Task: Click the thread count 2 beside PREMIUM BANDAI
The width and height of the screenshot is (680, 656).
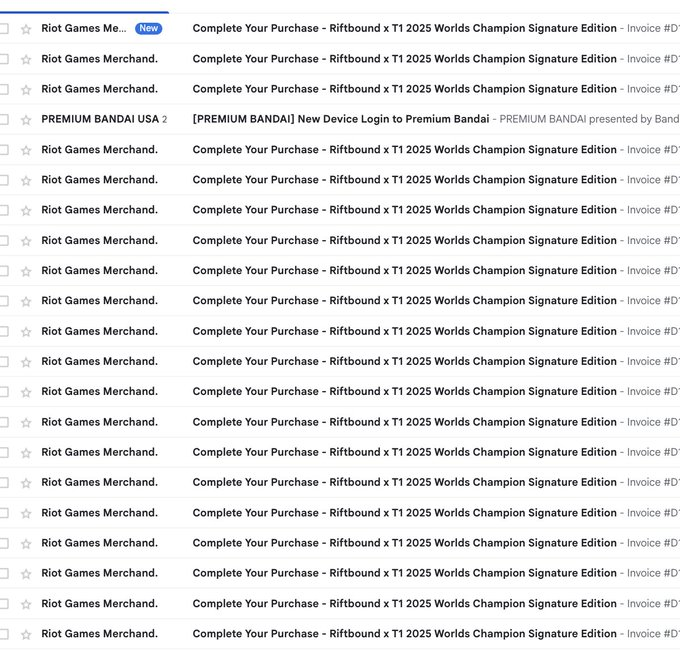Action: (x=164, y=119)
